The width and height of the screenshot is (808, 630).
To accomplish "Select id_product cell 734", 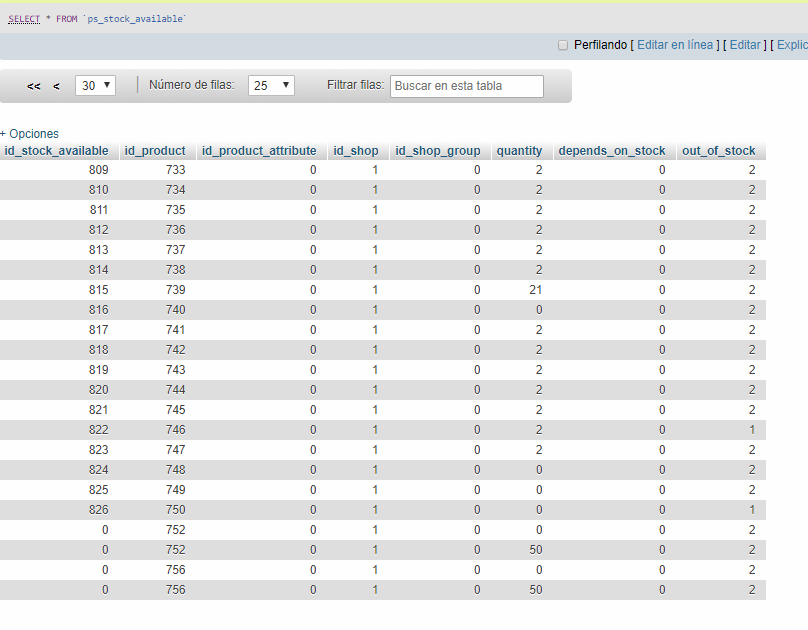I will click(x=176, y=190).
